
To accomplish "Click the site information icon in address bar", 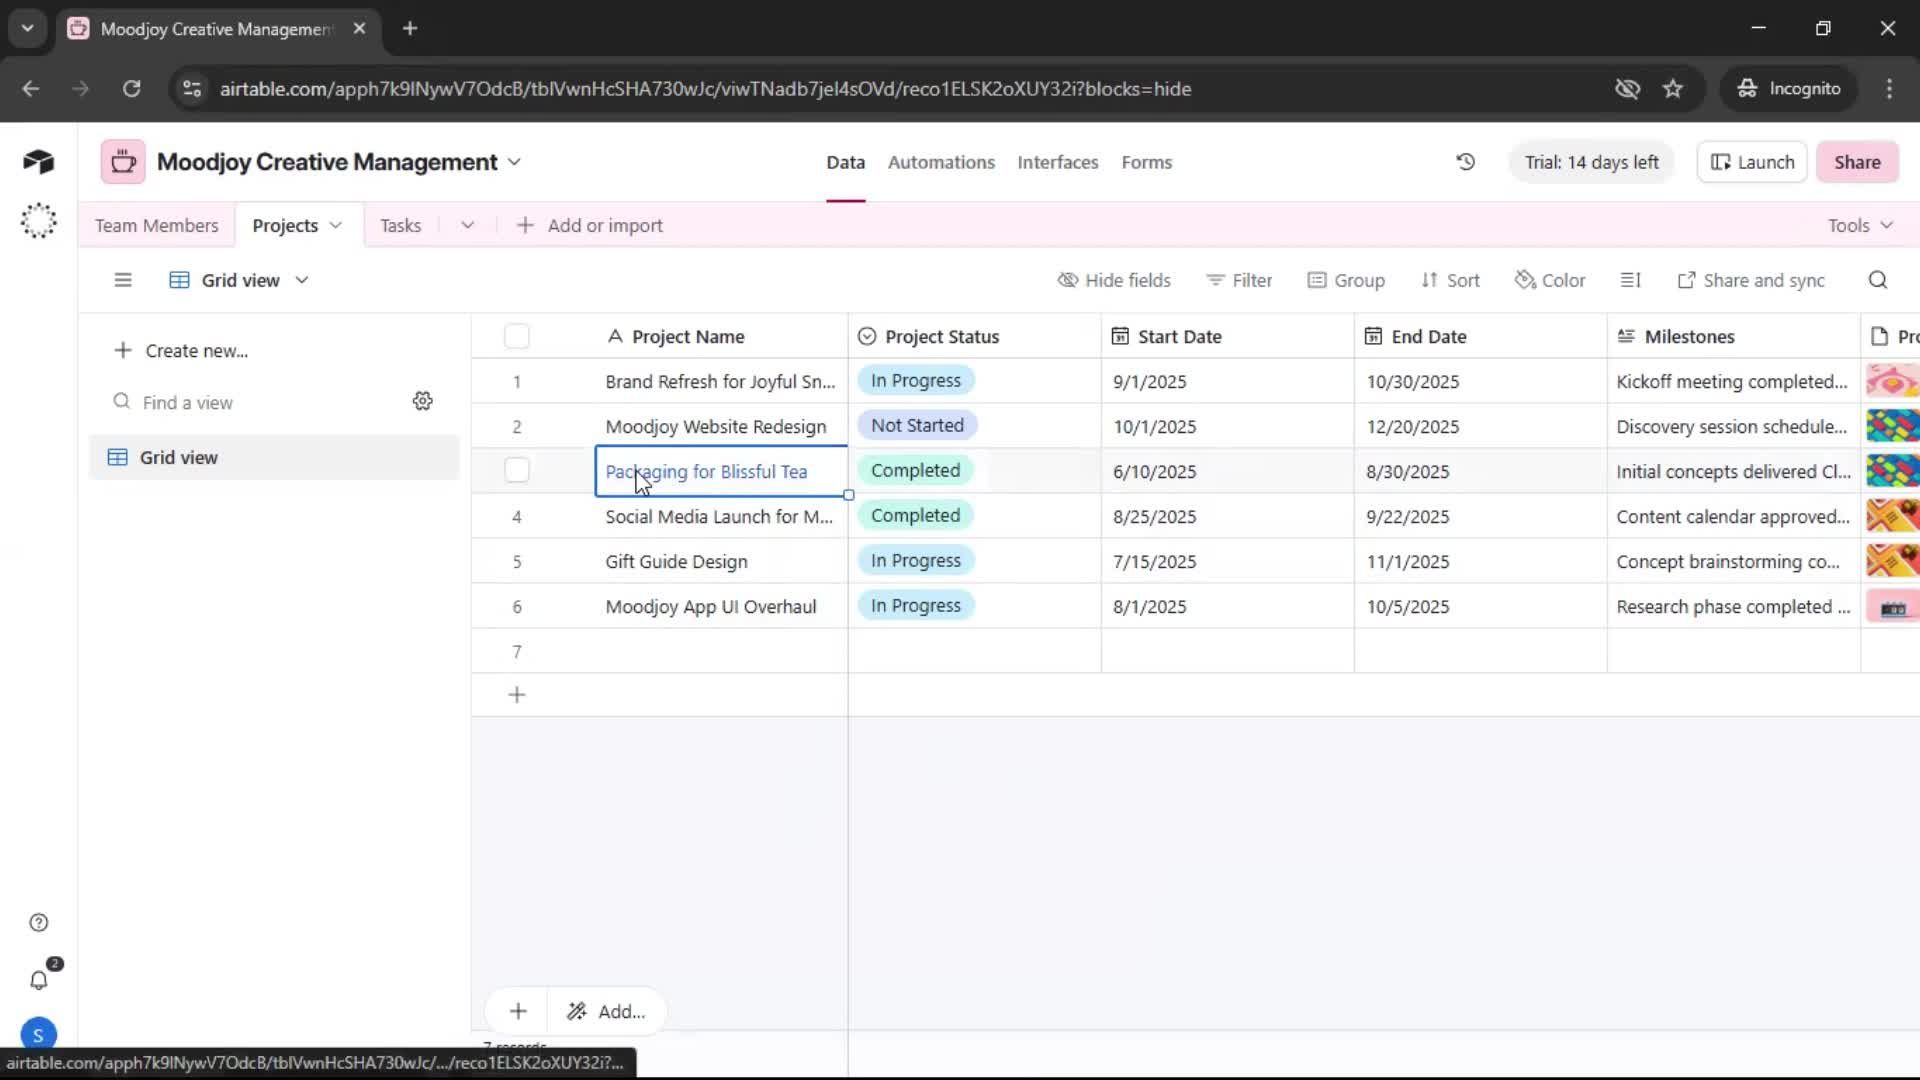I will [x=192, y=89].
